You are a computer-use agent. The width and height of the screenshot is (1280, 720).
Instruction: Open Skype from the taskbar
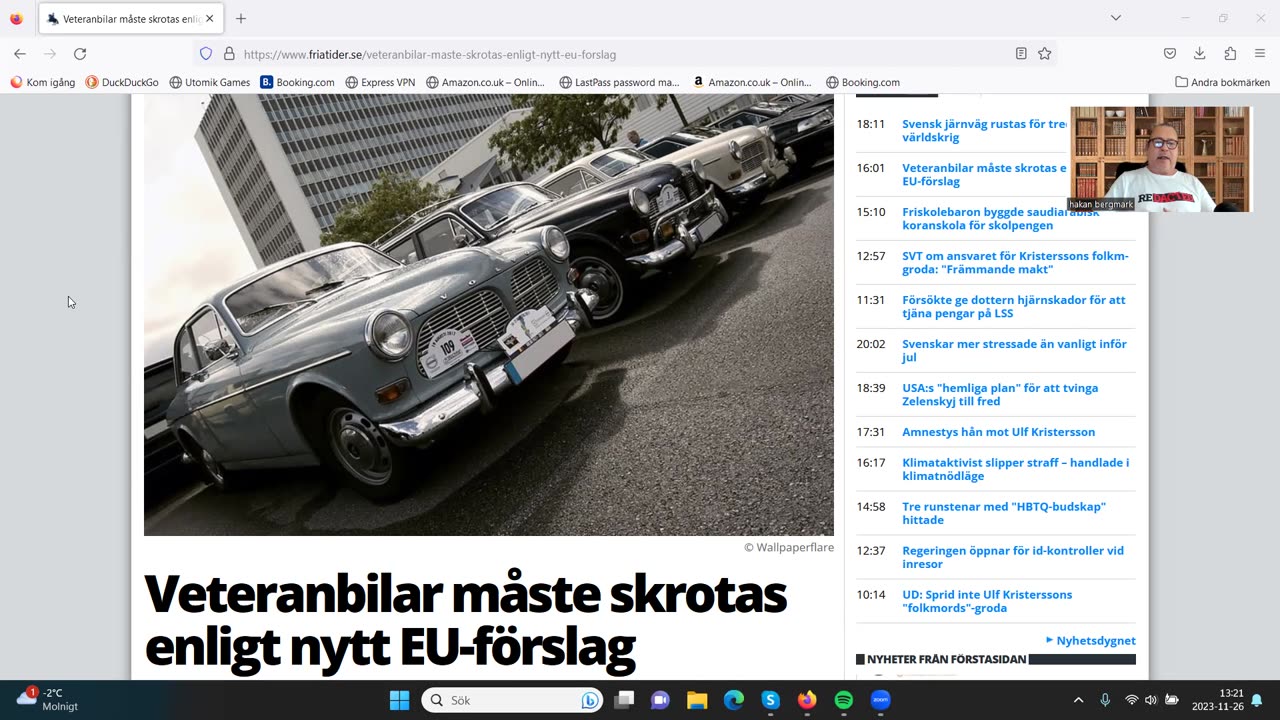pos(770,700)
